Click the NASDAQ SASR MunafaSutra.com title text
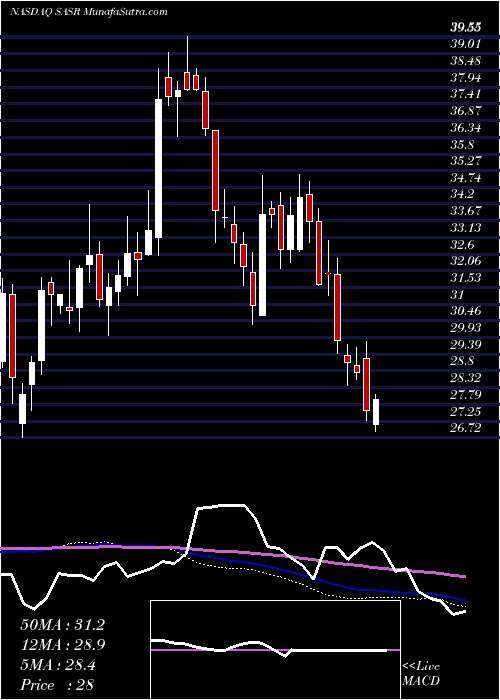 [88, 12]
